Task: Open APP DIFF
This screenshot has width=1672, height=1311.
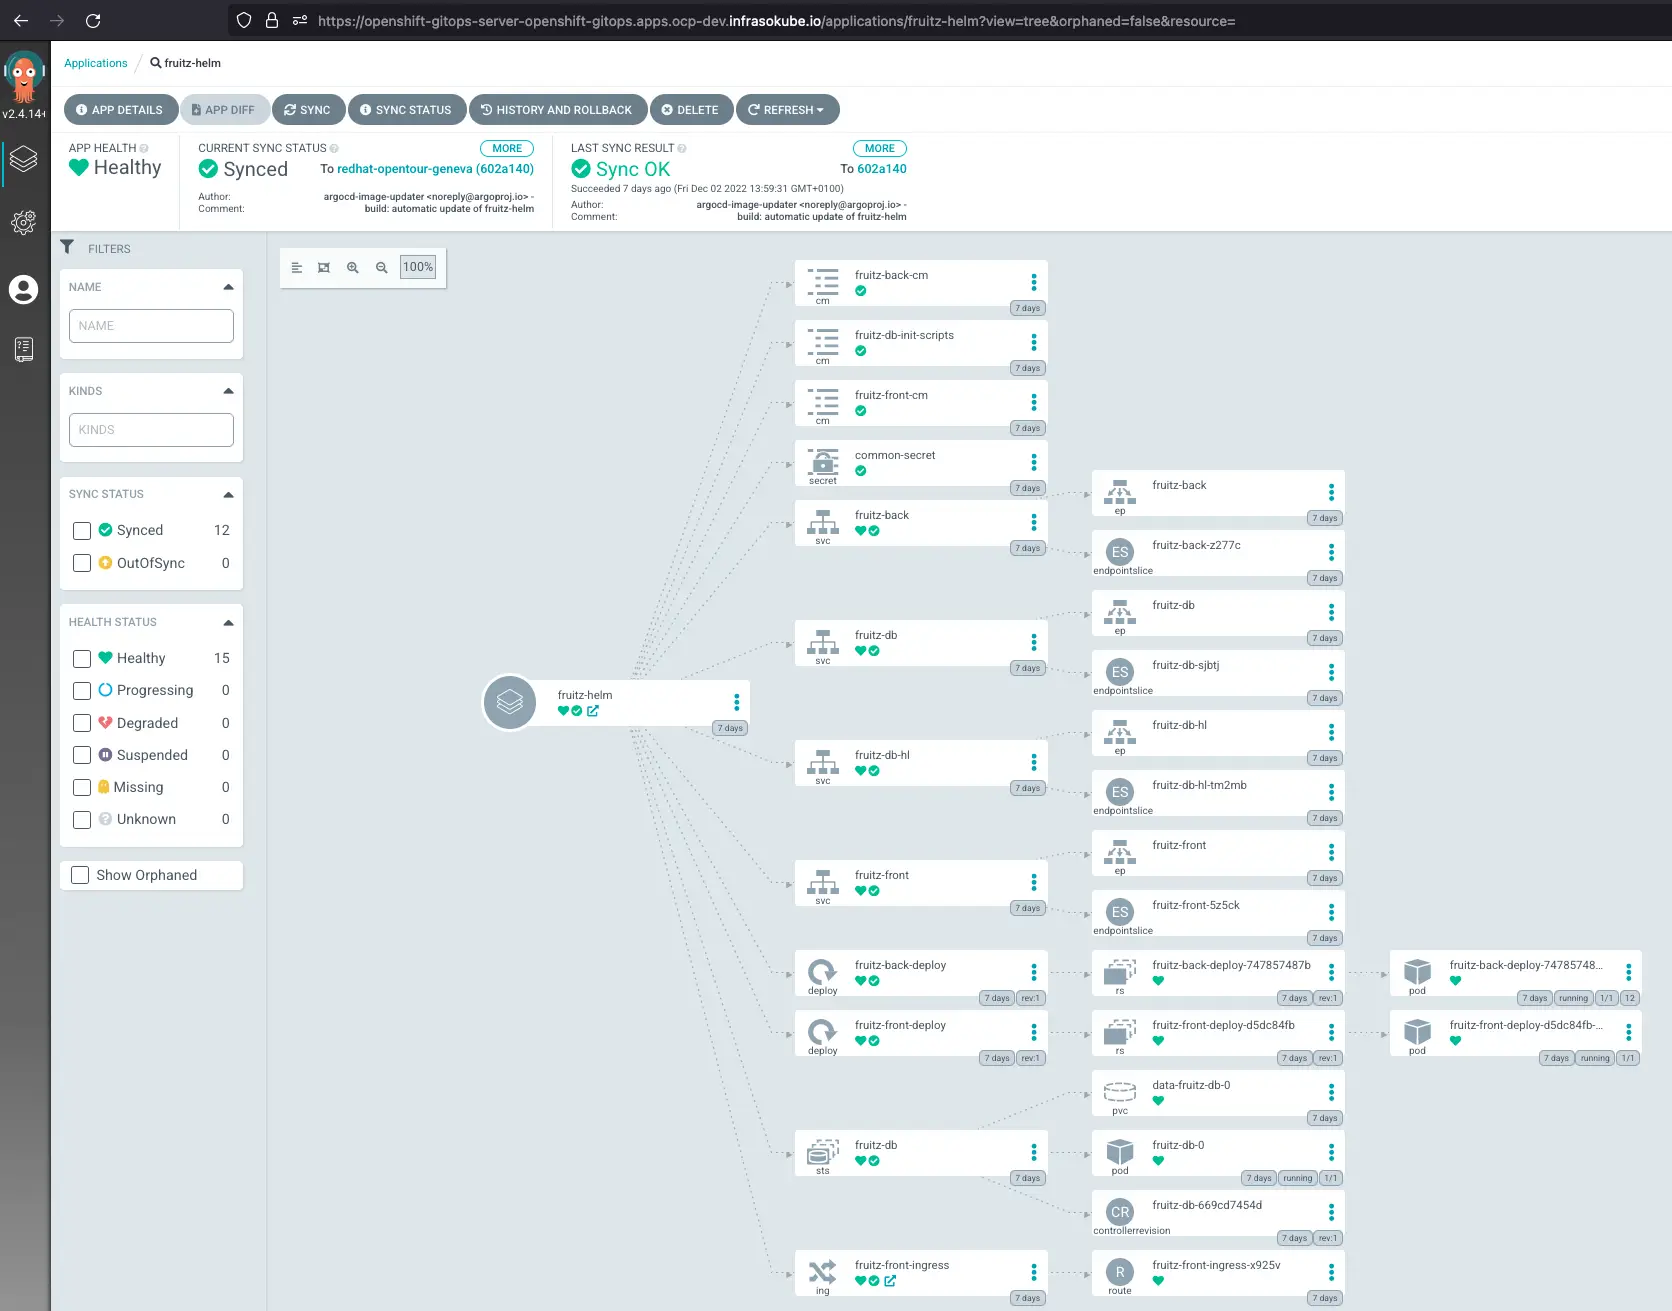Action: 224,110
